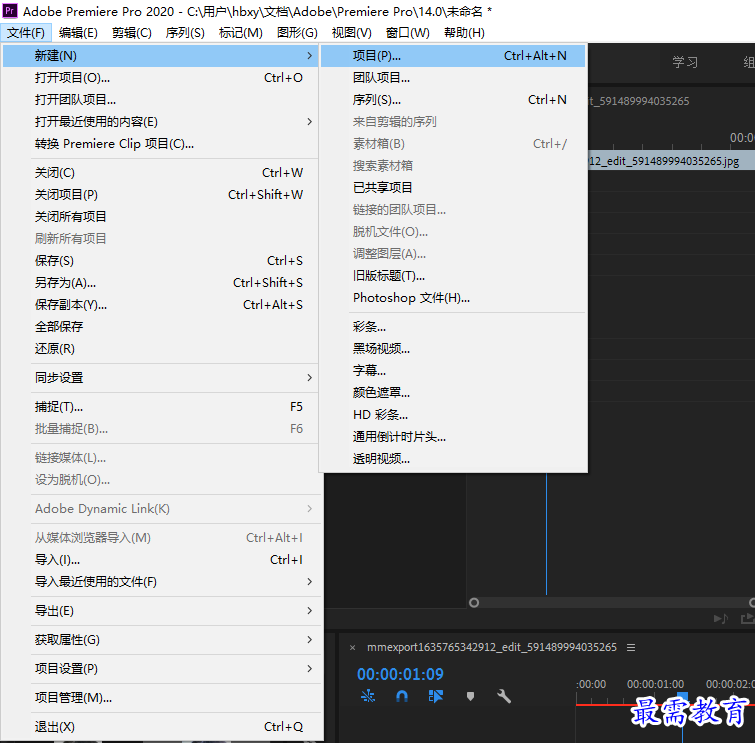
Task: Expand 打开最近使用的内容(E) submenu
Action: click(x=160, y=122)
